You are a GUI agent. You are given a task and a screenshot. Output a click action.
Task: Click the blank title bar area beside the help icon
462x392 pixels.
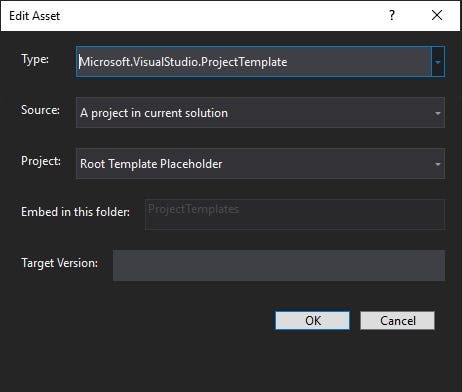223,16
